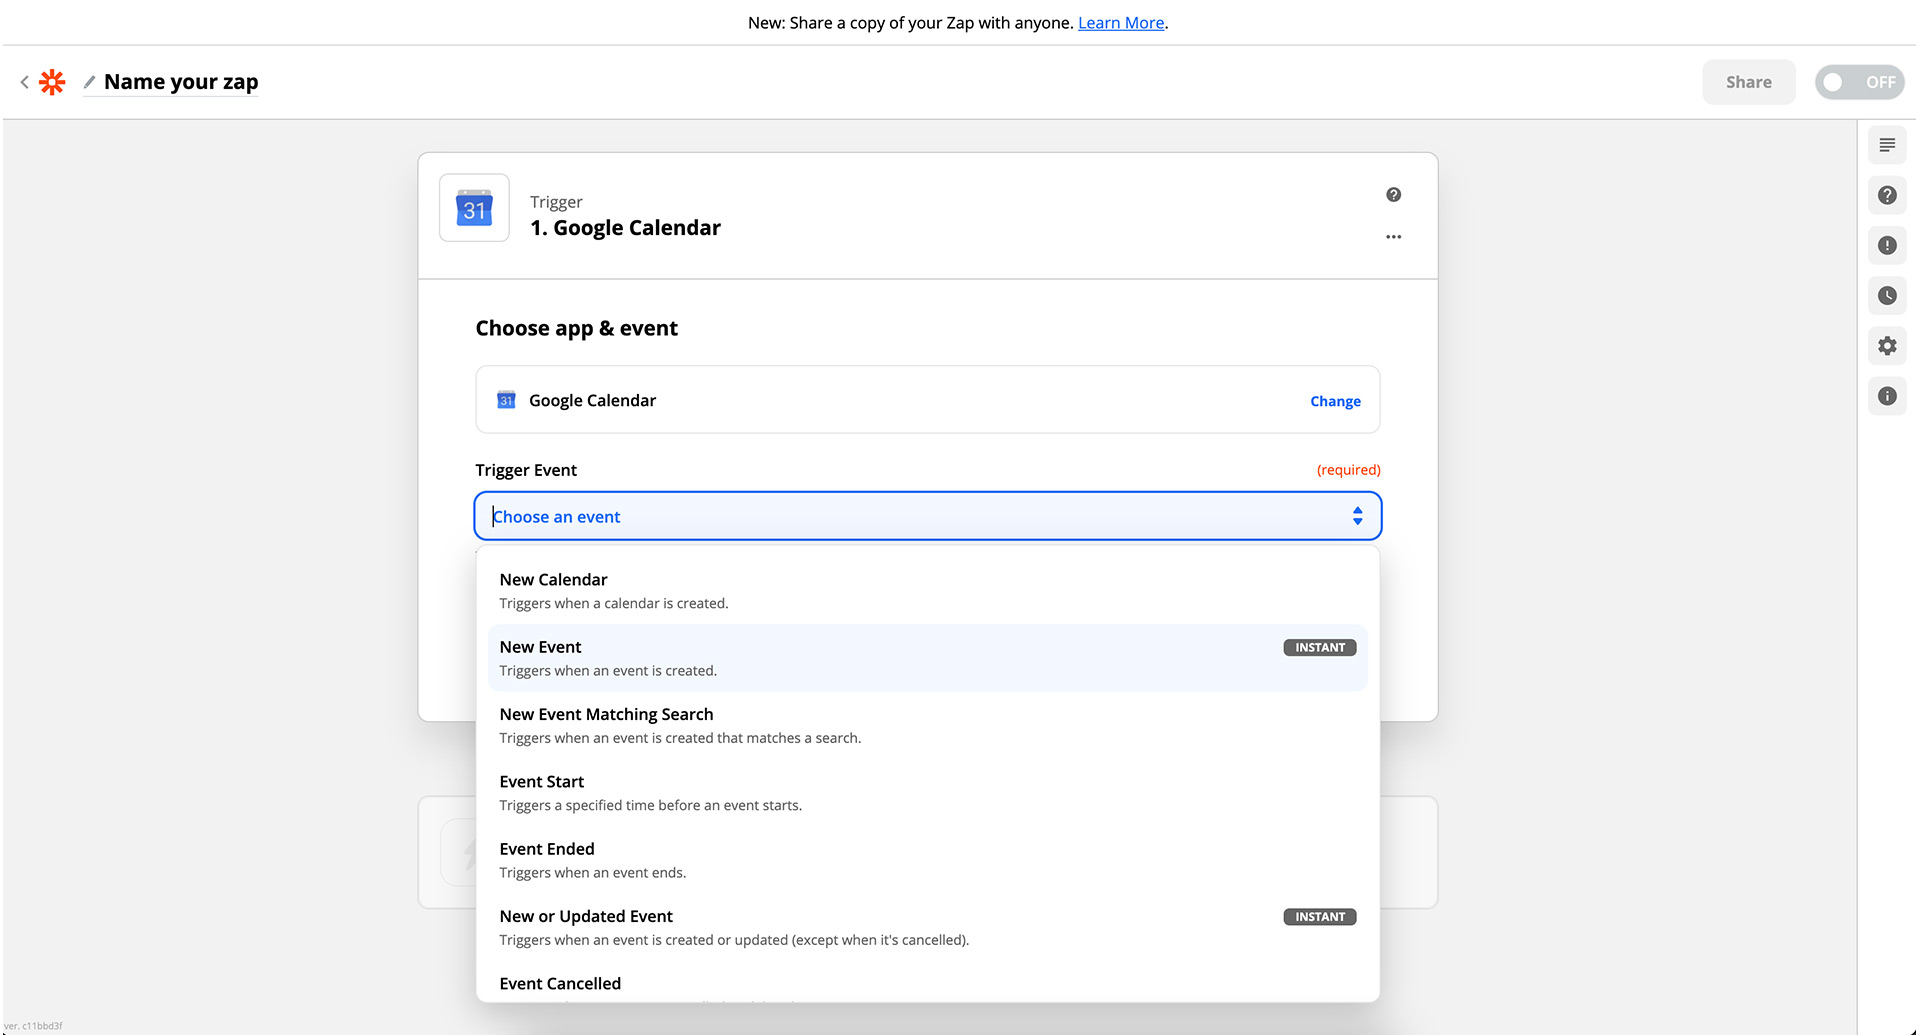Show the alerts exclamation icon in sidebar
The height and width of the screenshot is (1035, 1920).
pyautogui.click(x=1887, y=246)
